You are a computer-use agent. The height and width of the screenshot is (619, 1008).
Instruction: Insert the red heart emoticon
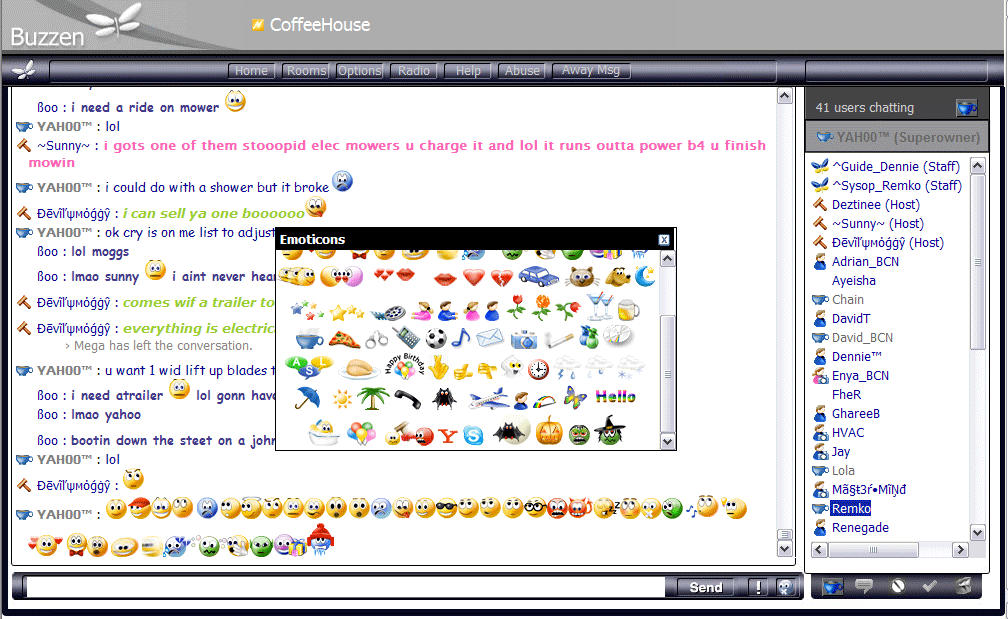(474, 277)
